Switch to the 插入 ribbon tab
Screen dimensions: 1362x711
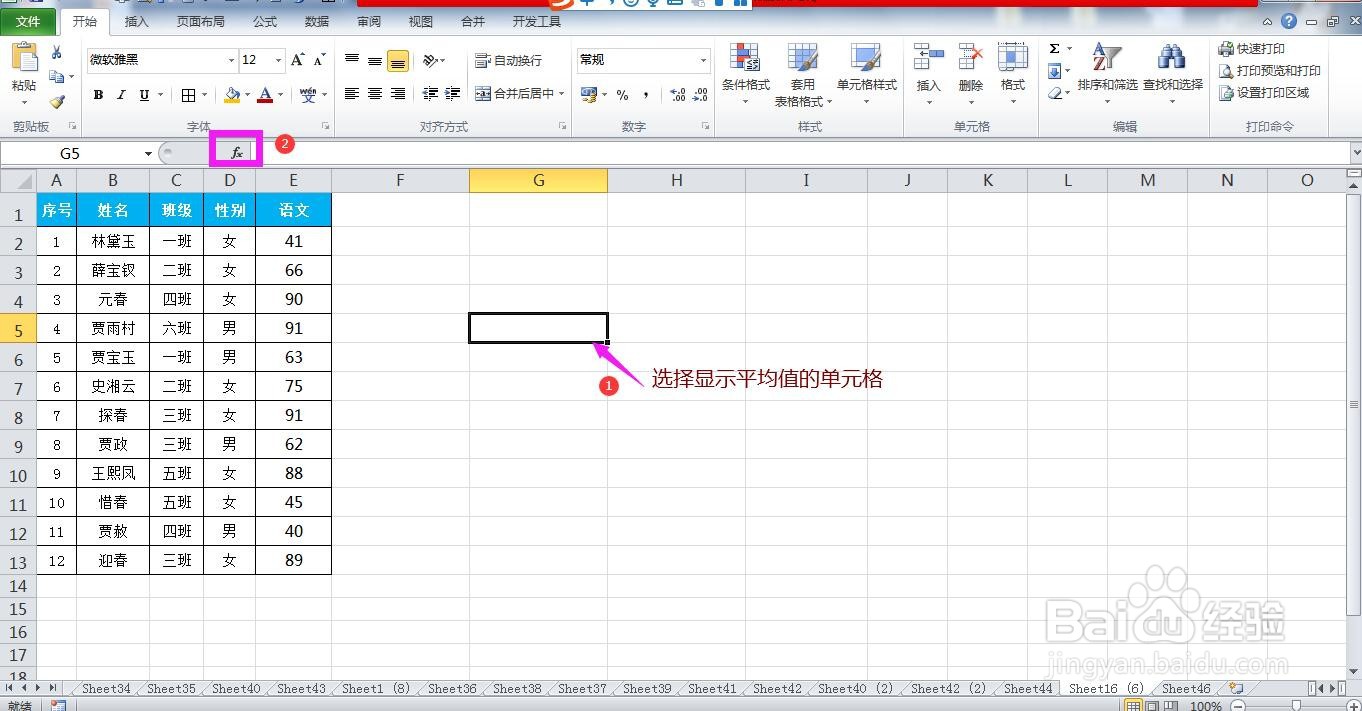[136, 20]
